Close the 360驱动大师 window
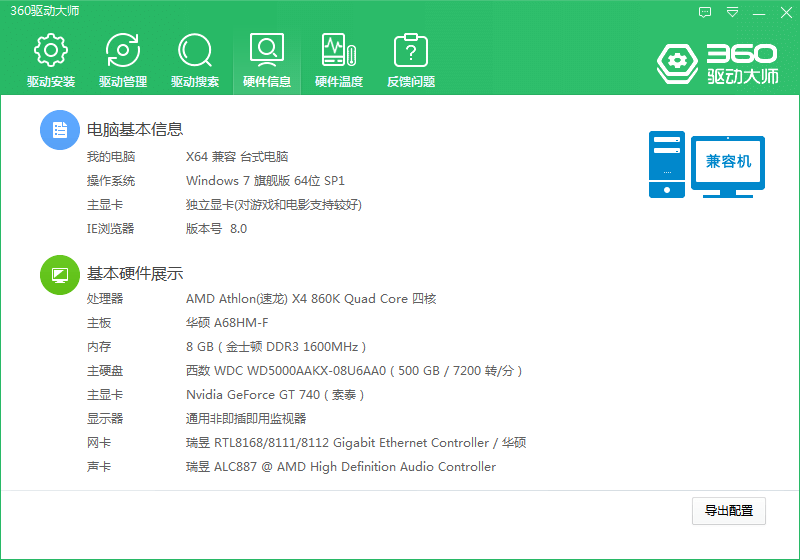This screenshot has height=560, width=800. [786, 12]
